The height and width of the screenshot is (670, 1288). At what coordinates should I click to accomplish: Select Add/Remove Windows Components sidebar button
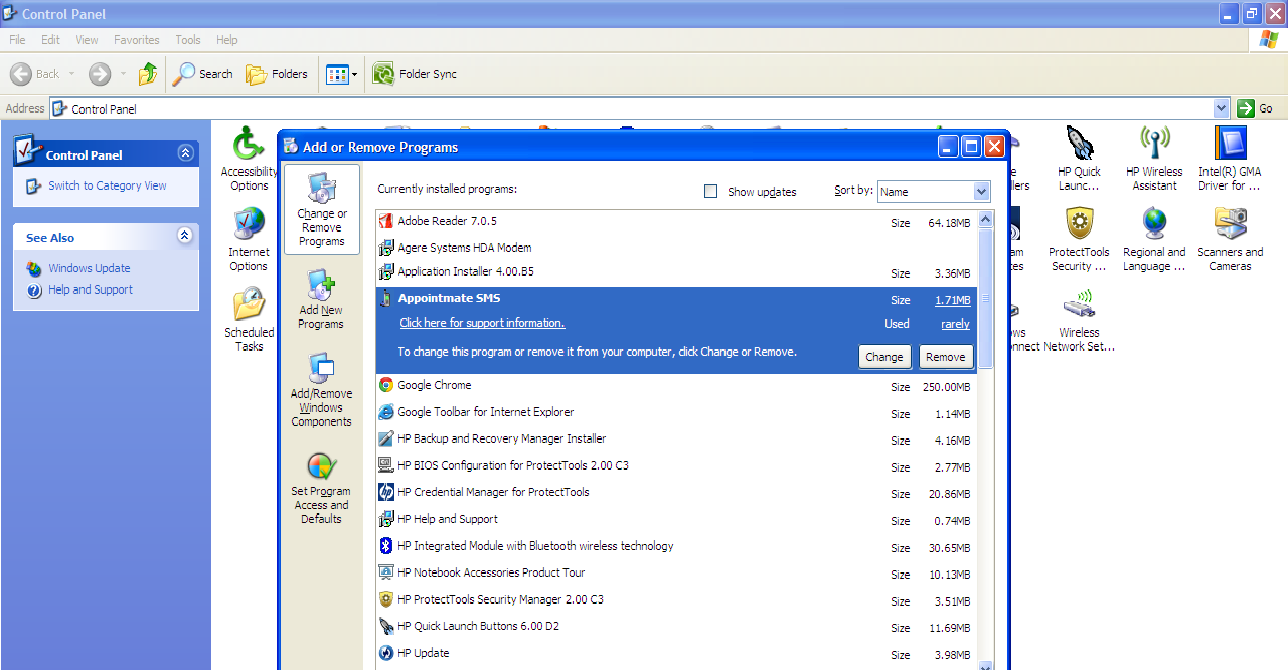321,391
